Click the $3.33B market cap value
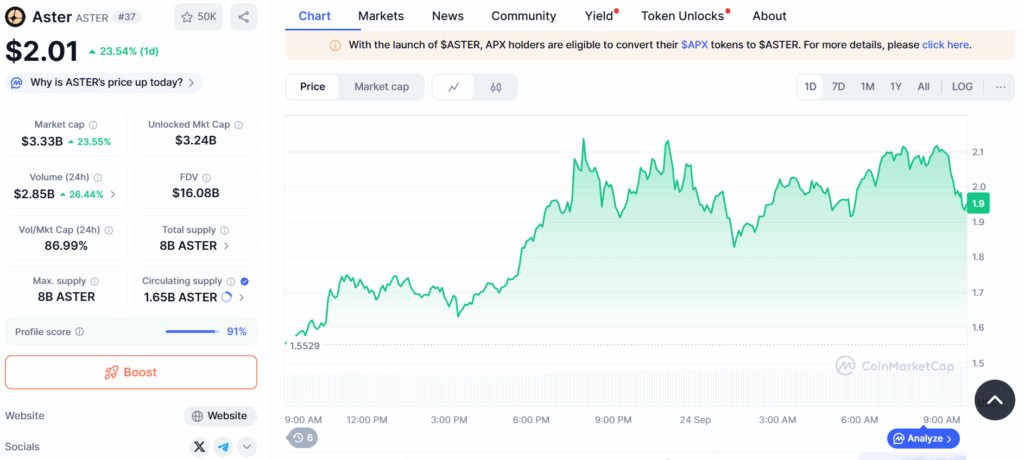Screen dimensions: 1024x460 tap(41, 141)
